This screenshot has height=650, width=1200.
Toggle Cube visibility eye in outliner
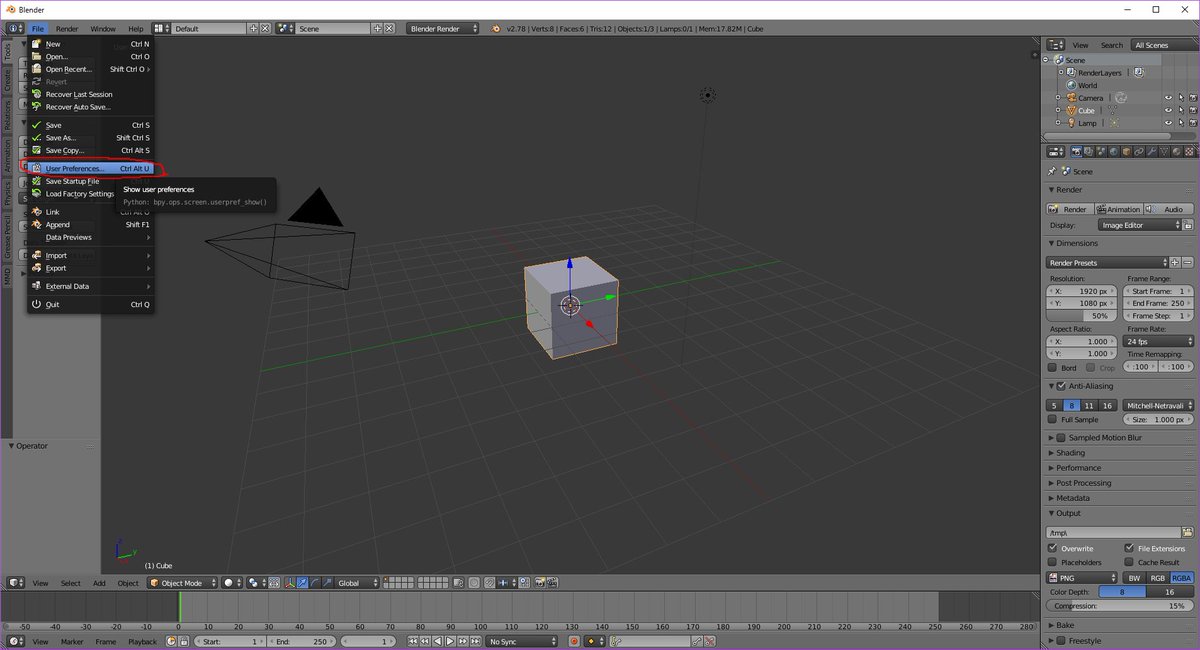[x=1167, y=110]
